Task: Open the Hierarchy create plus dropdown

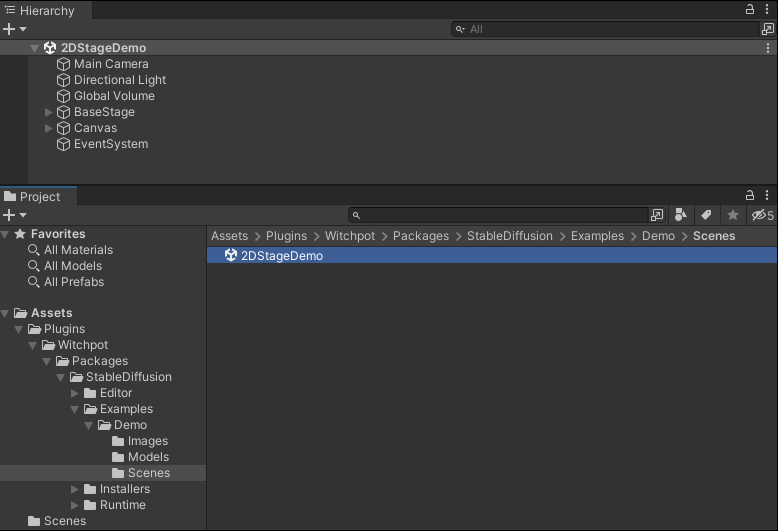Action: click(x=14, y=29)
